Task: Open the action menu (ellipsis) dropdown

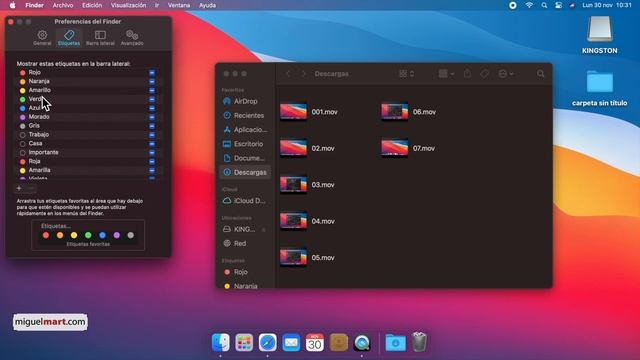Action: [506, 74]
